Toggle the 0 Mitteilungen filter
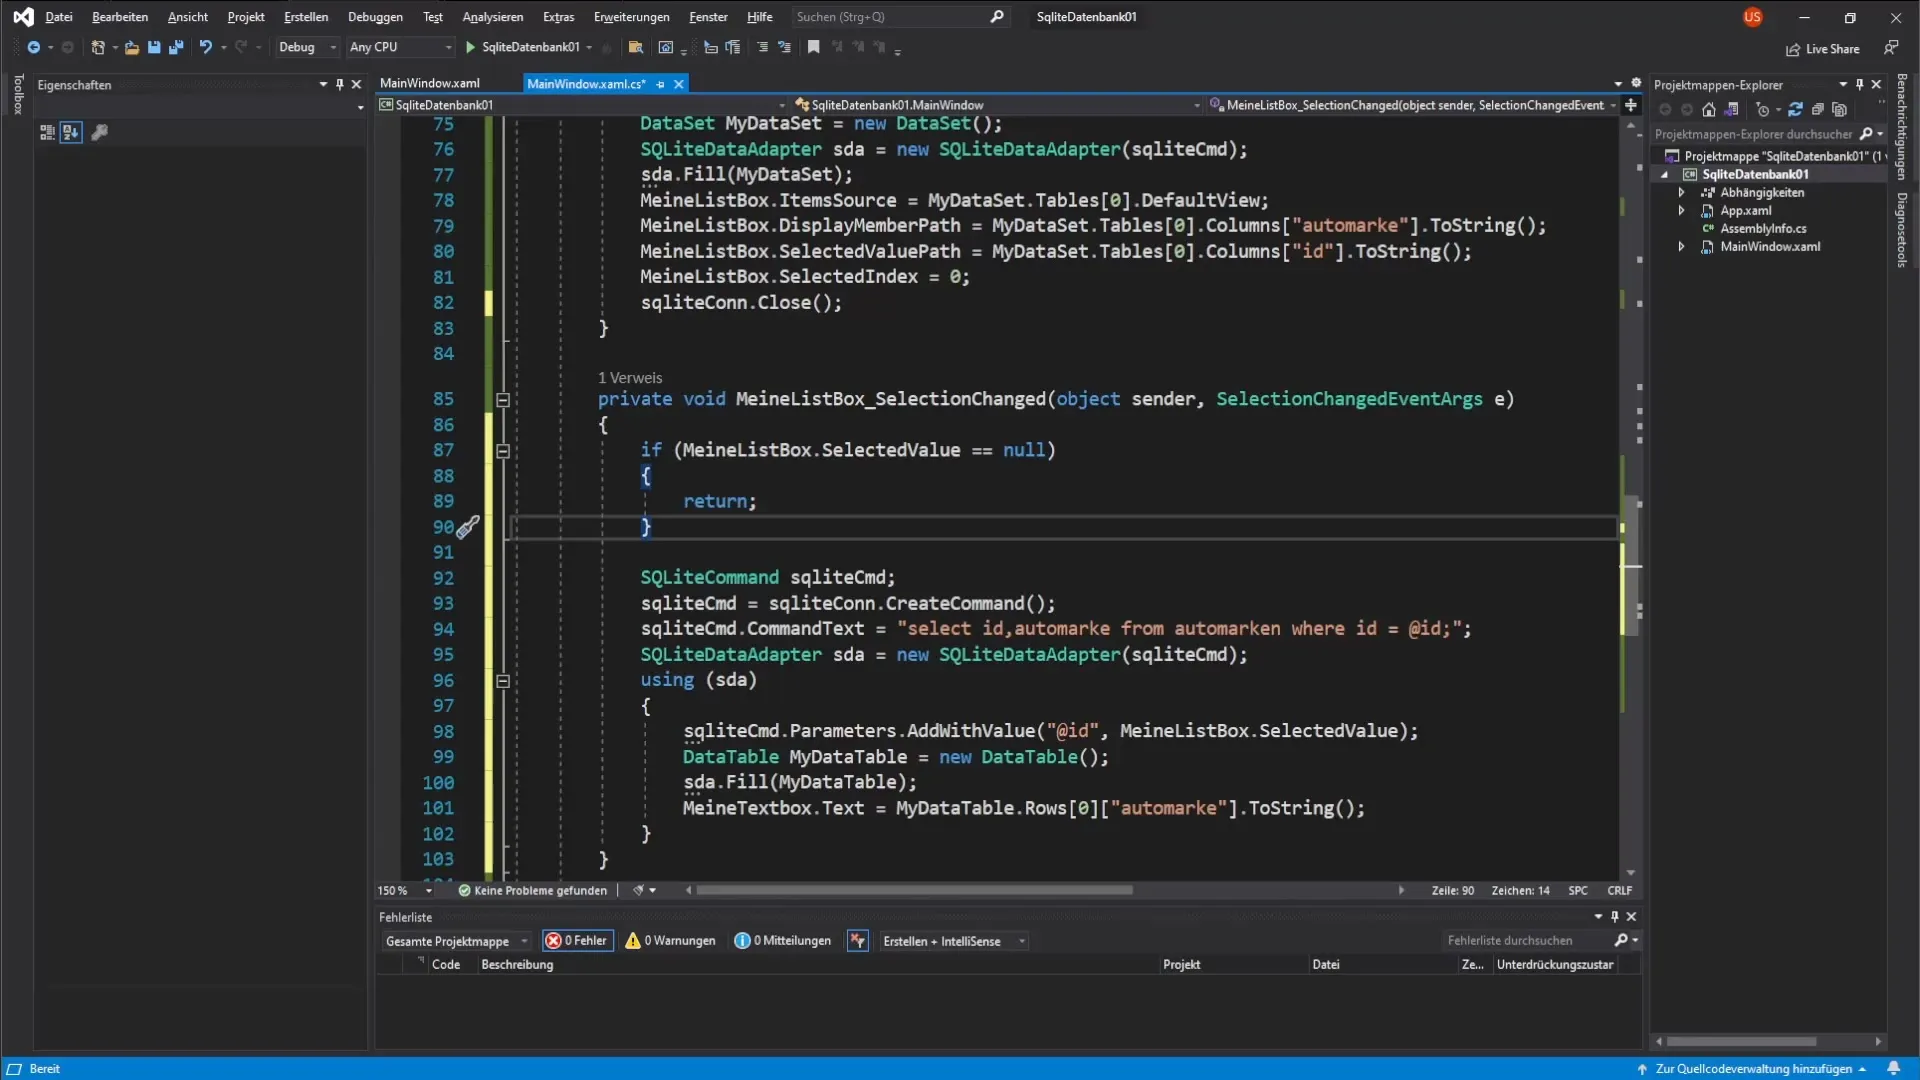Screen dimensions: 1920x1080 783,941
